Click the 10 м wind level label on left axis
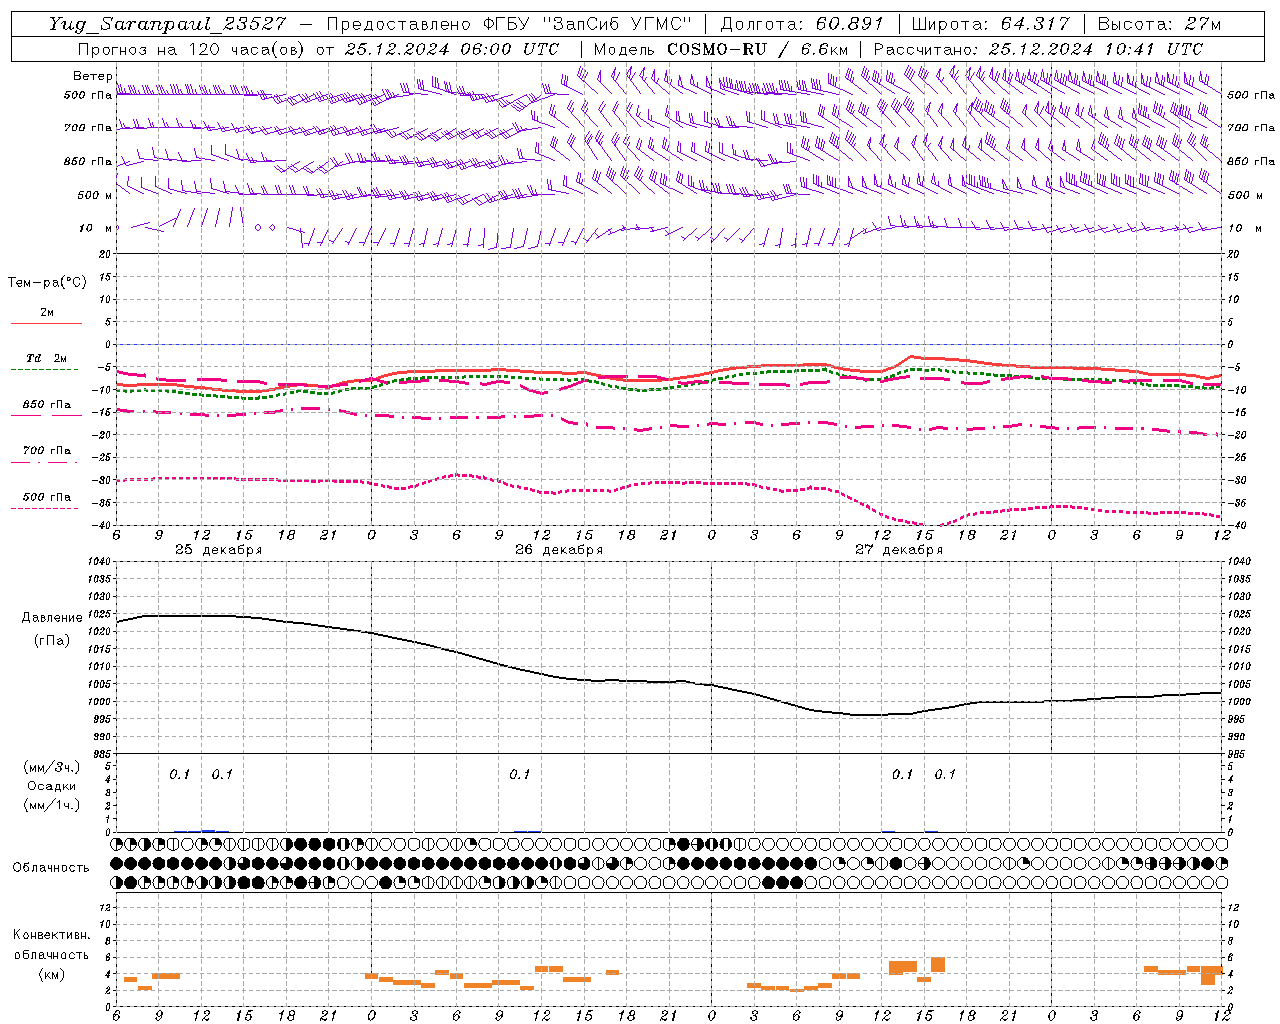 95,228
